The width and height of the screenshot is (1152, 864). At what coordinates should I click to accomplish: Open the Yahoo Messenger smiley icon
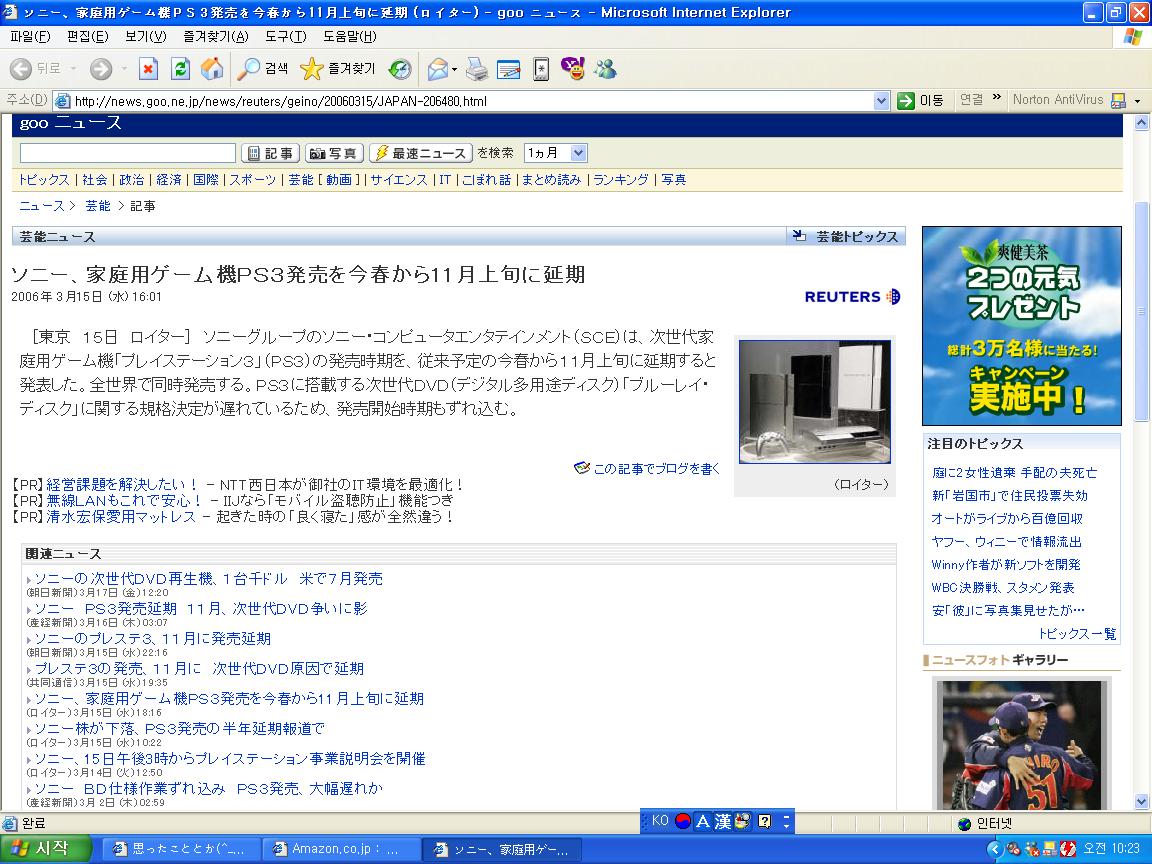click(x=573, y=68)
